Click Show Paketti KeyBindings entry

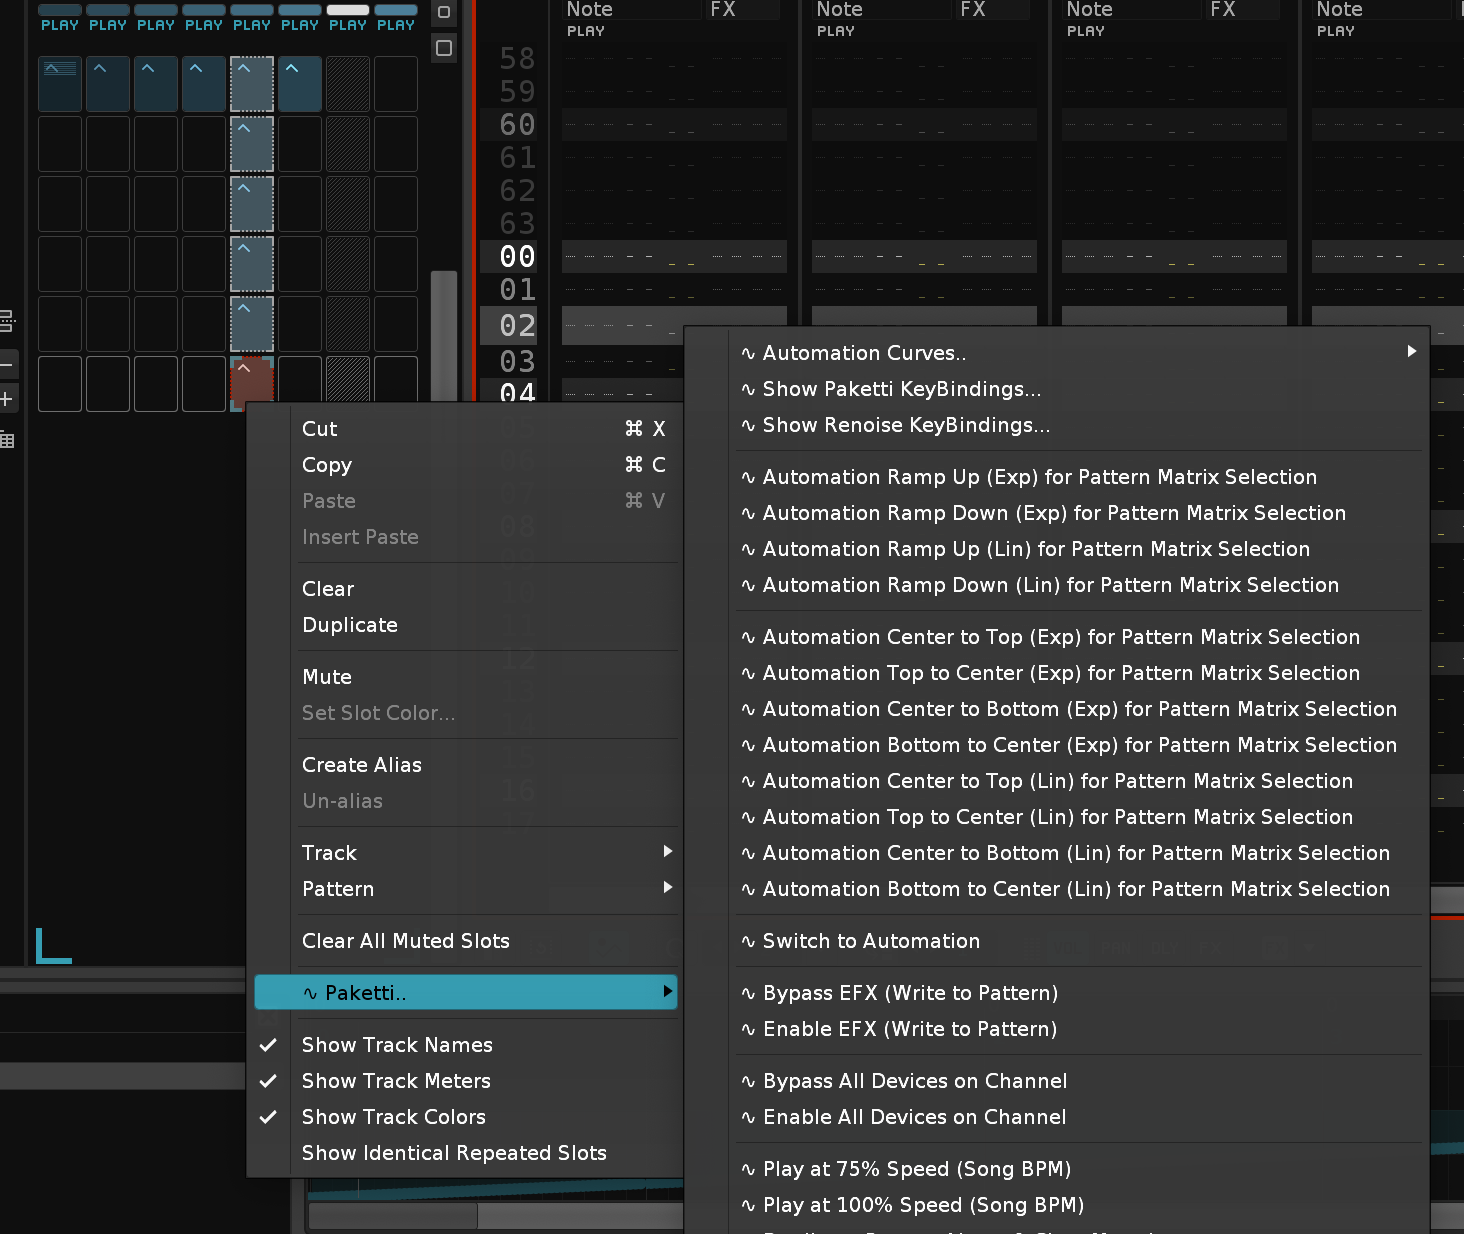[x=901, y=389]
